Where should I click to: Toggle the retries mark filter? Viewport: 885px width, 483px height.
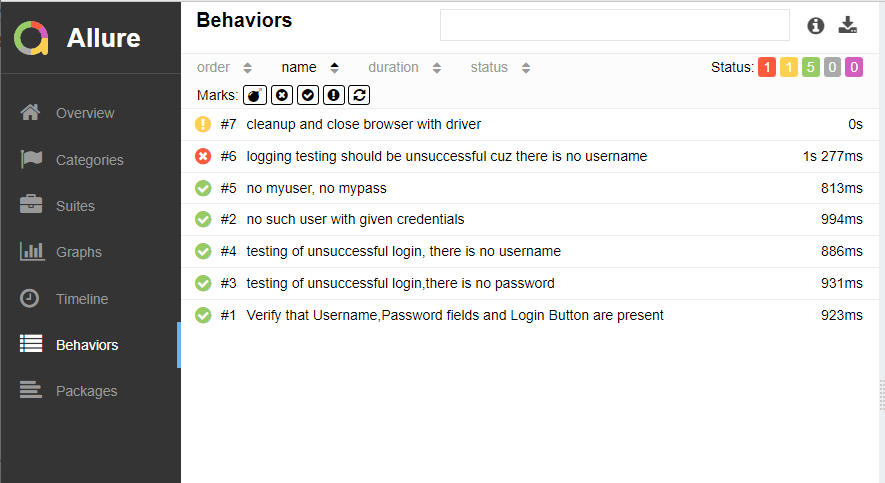(x=360, y=95)
